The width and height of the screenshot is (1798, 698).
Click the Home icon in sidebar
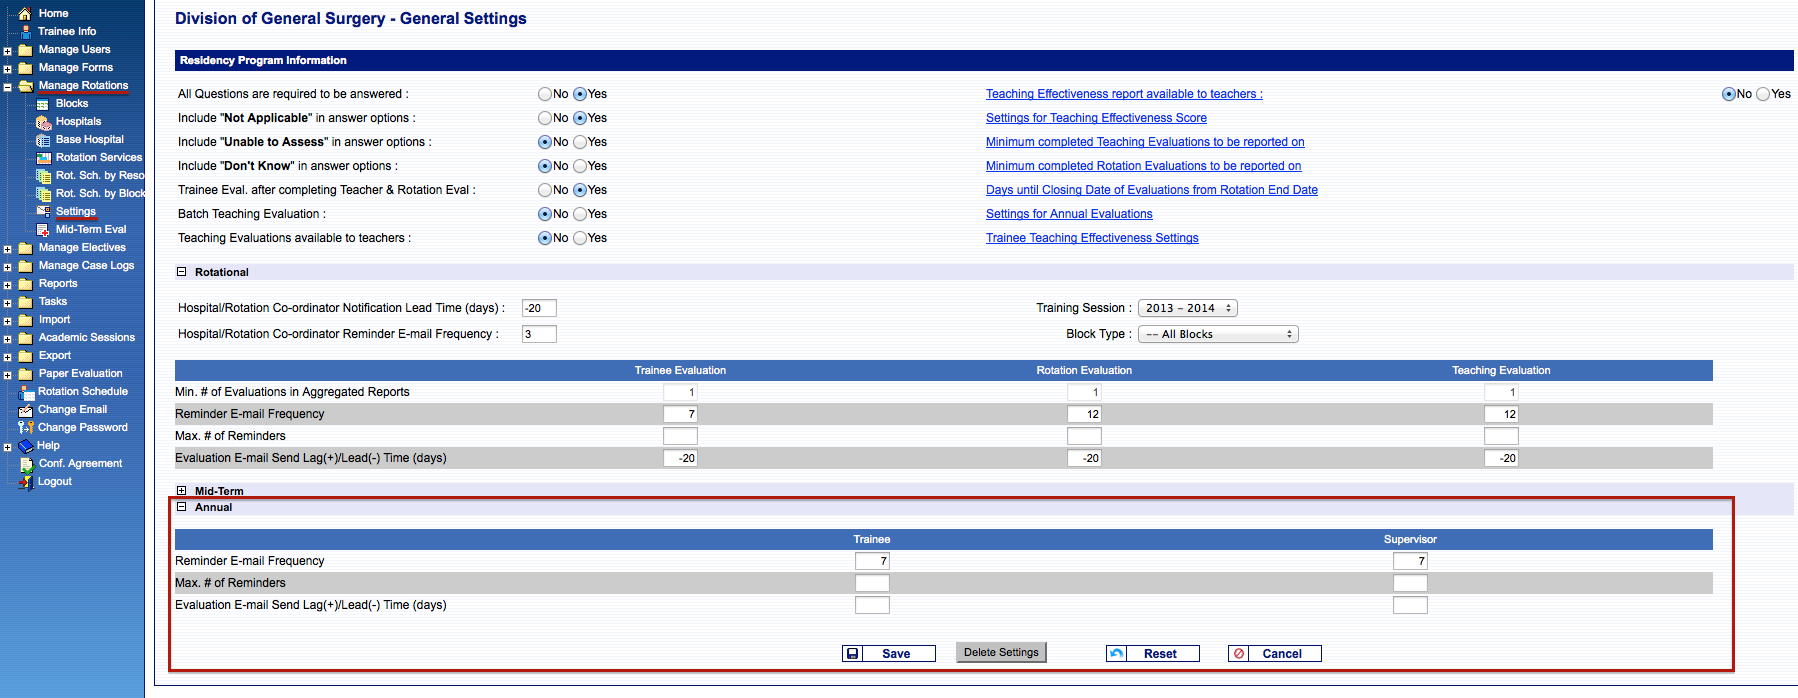point(26,14)
